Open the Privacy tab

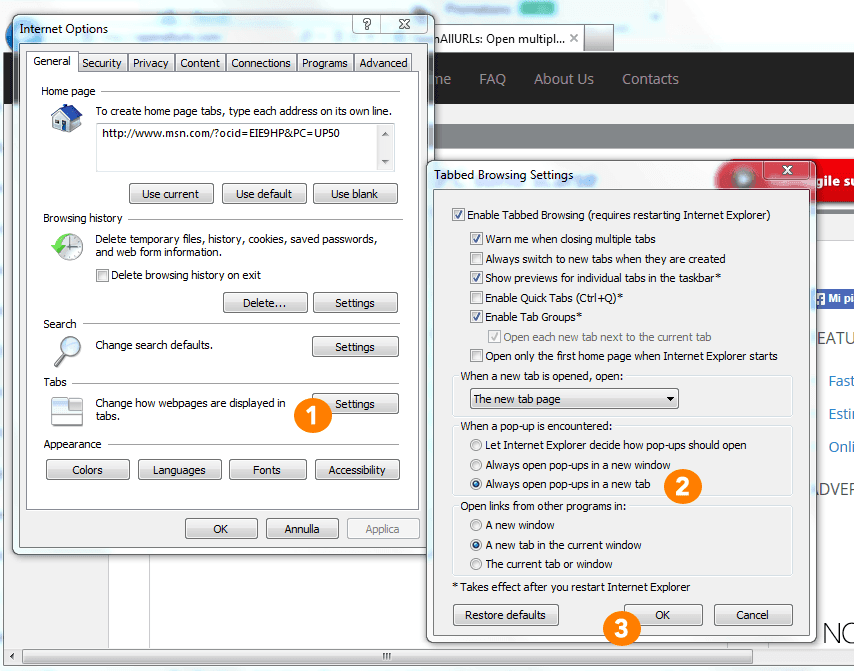point(151,63)
